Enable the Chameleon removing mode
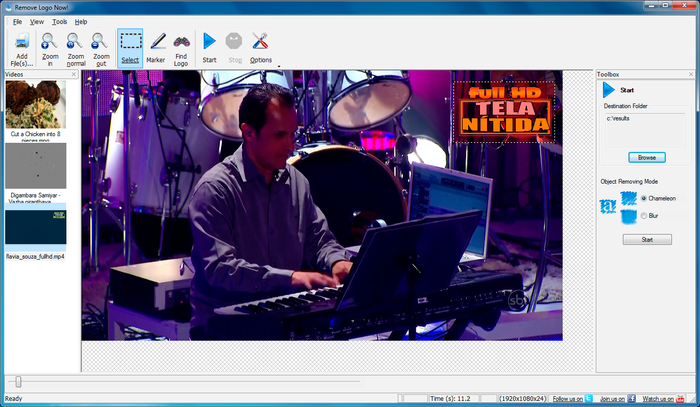The height and width of the screenshot is (407, 700). click(644, 198)
